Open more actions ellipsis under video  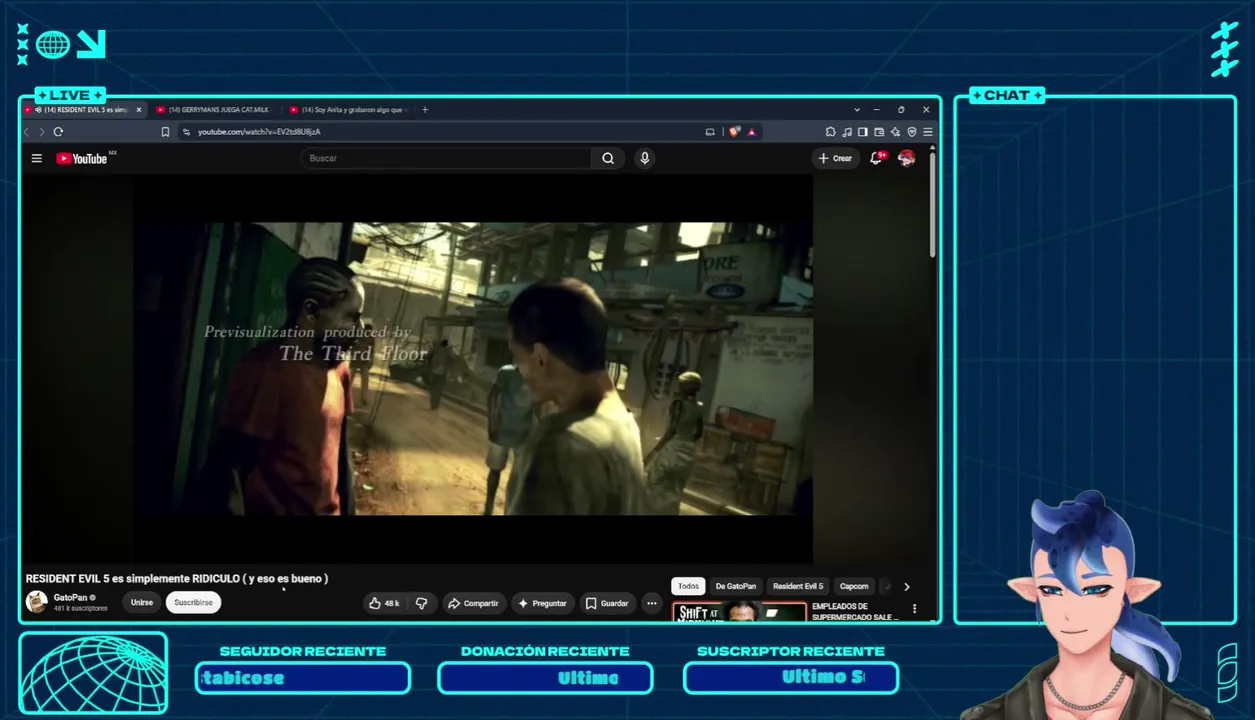651,603
